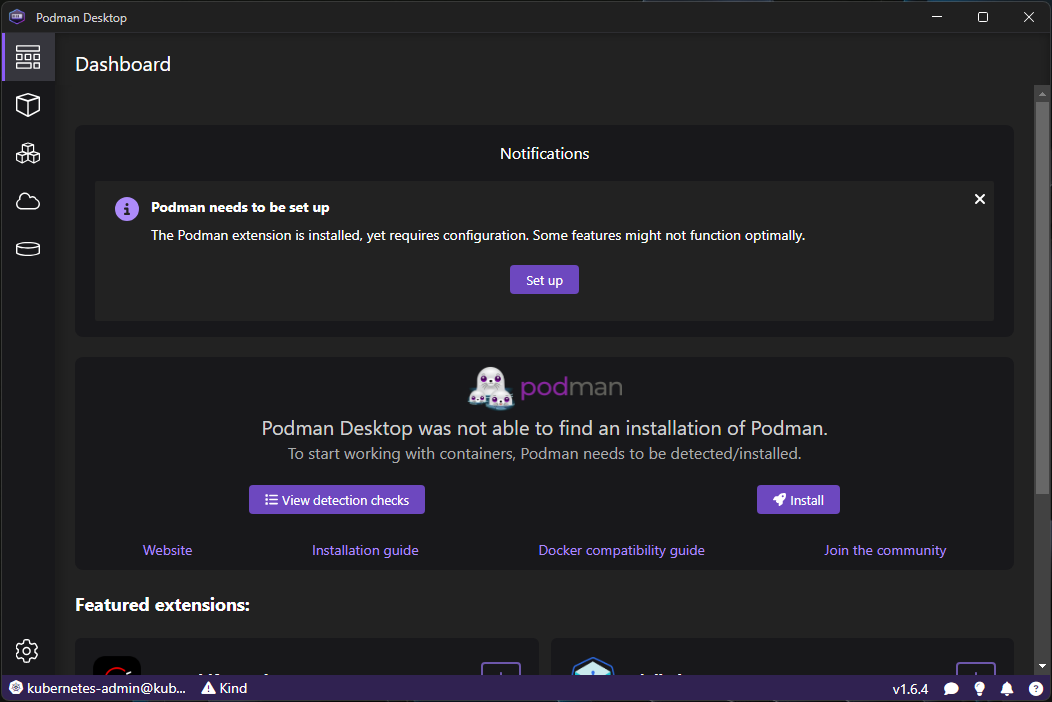Click the Featured extensions heading

[162, 605]
